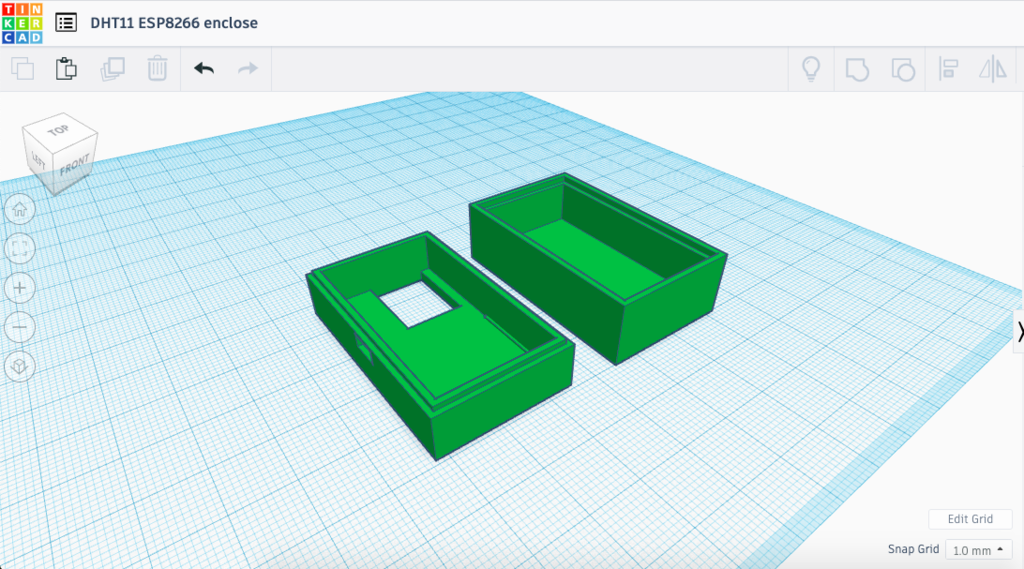1024x569 pixels.
Task: Click the Mirror flip icon
Action: pos(993,69)
